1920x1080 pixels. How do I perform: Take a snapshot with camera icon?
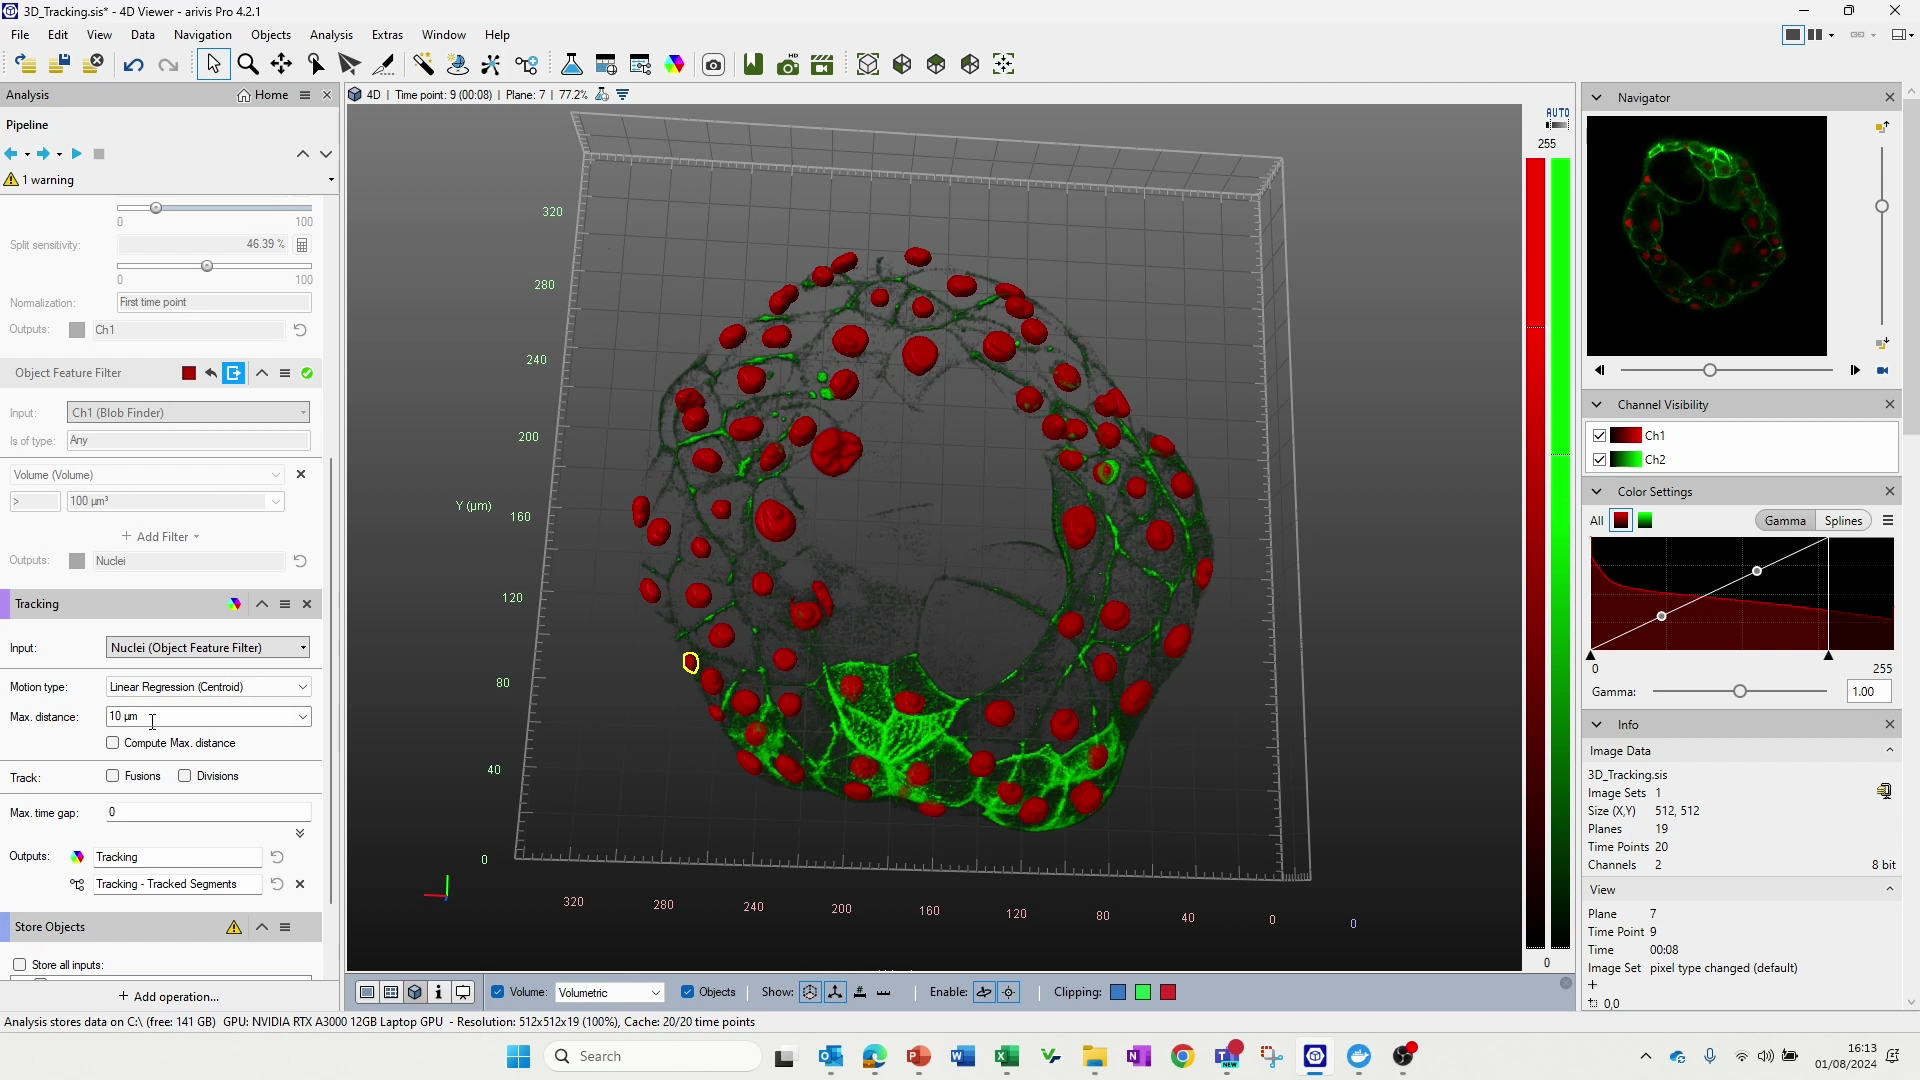713,65
